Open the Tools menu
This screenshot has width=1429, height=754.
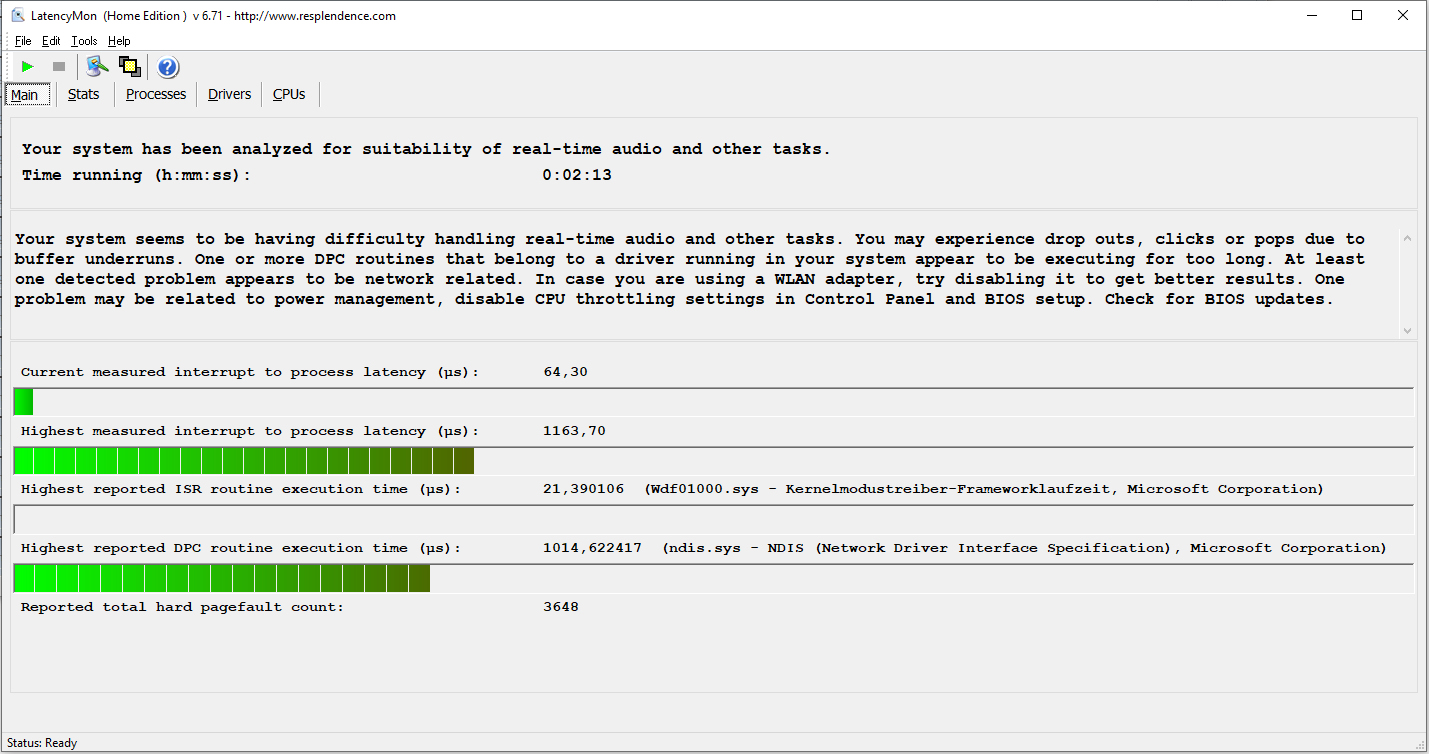tap(84, 41)
